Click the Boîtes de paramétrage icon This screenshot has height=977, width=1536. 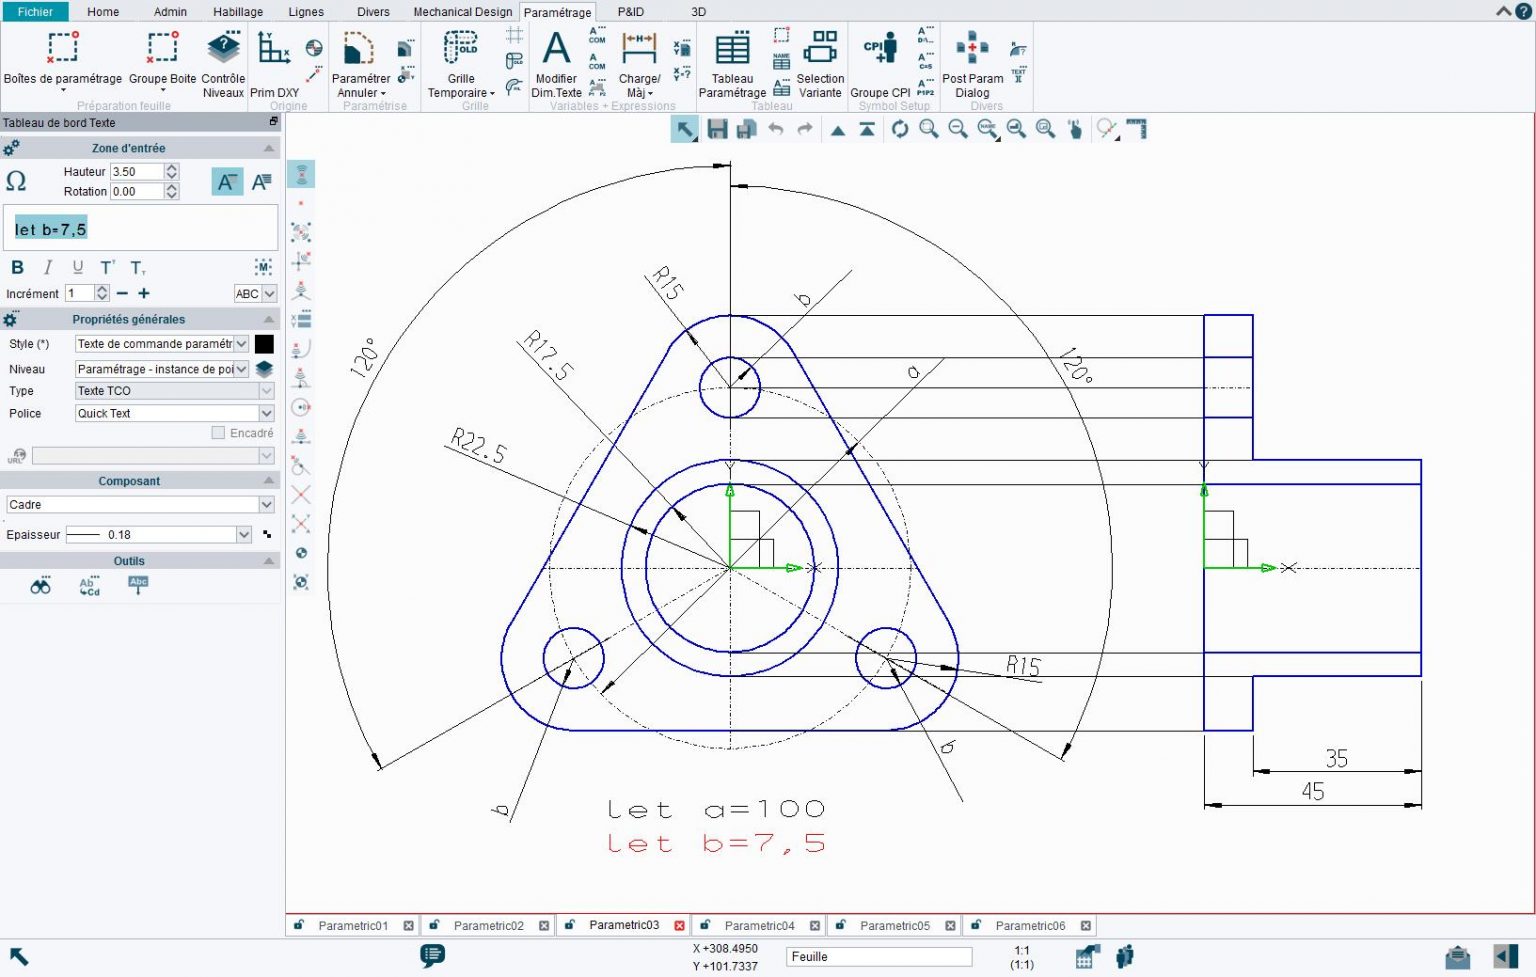pyautogui.click(x=62, y=48)
